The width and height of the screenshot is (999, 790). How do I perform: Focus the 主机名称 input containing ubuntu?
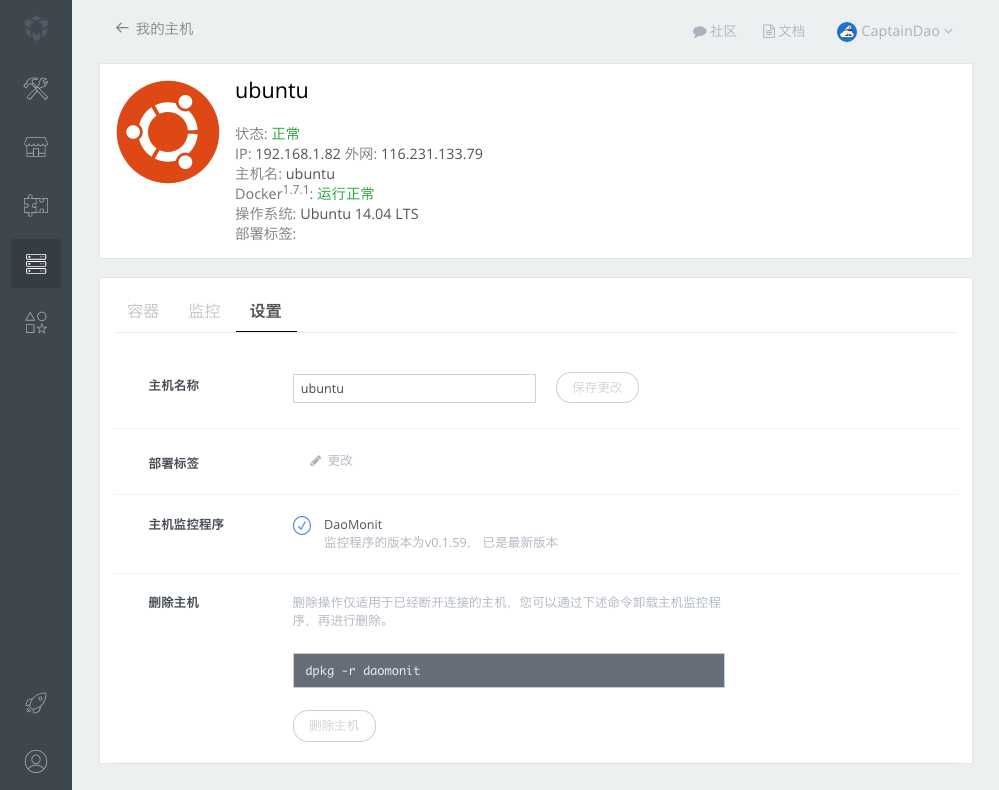pos(414,389)
